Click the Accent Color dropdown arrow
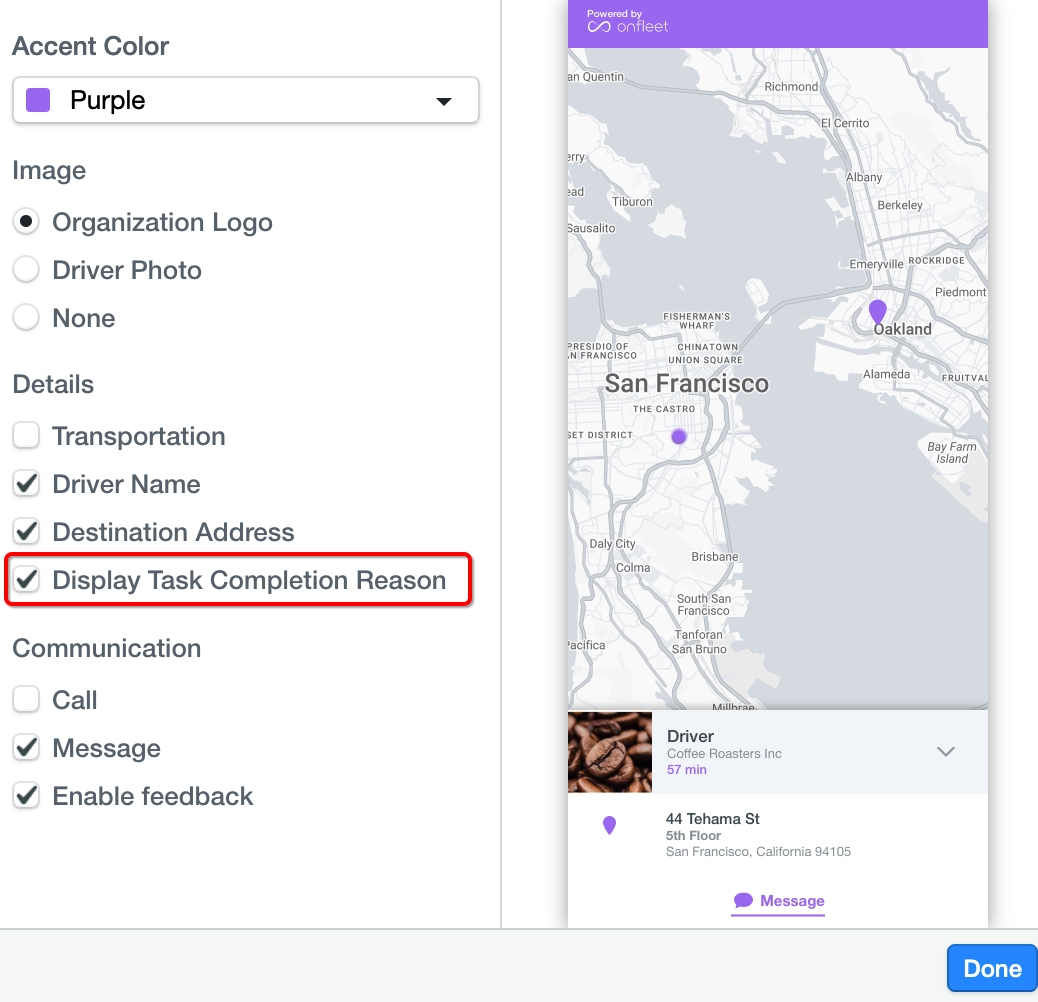Screen dimensions: 1038x1002 click(x=445, y=101)
